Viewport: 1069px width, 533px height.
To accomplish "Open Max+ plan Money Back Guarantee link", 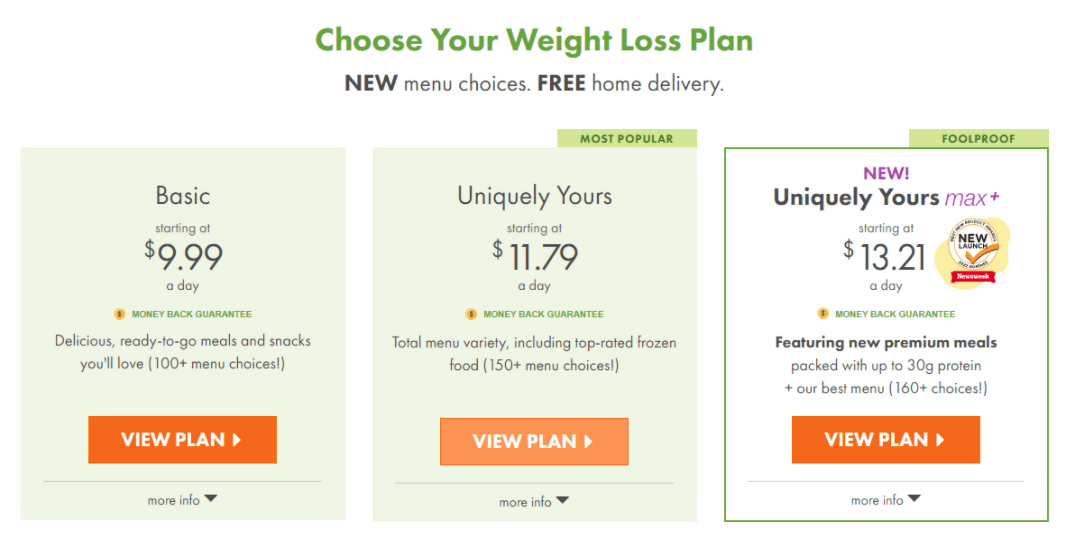I will pyautogui.click(x=895, y=314).
